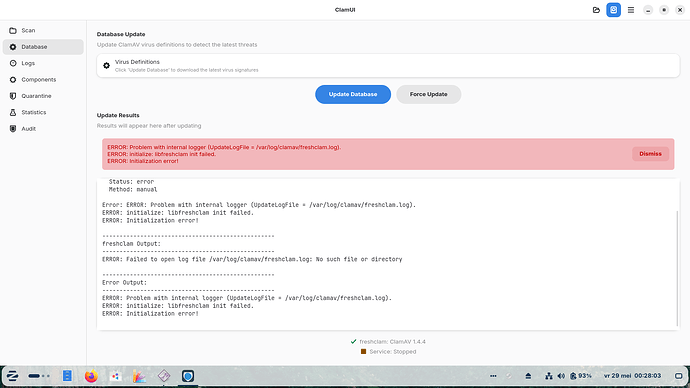
Task: Click the 'Failed to open log file' output line
Action: (x=252, y=259)
